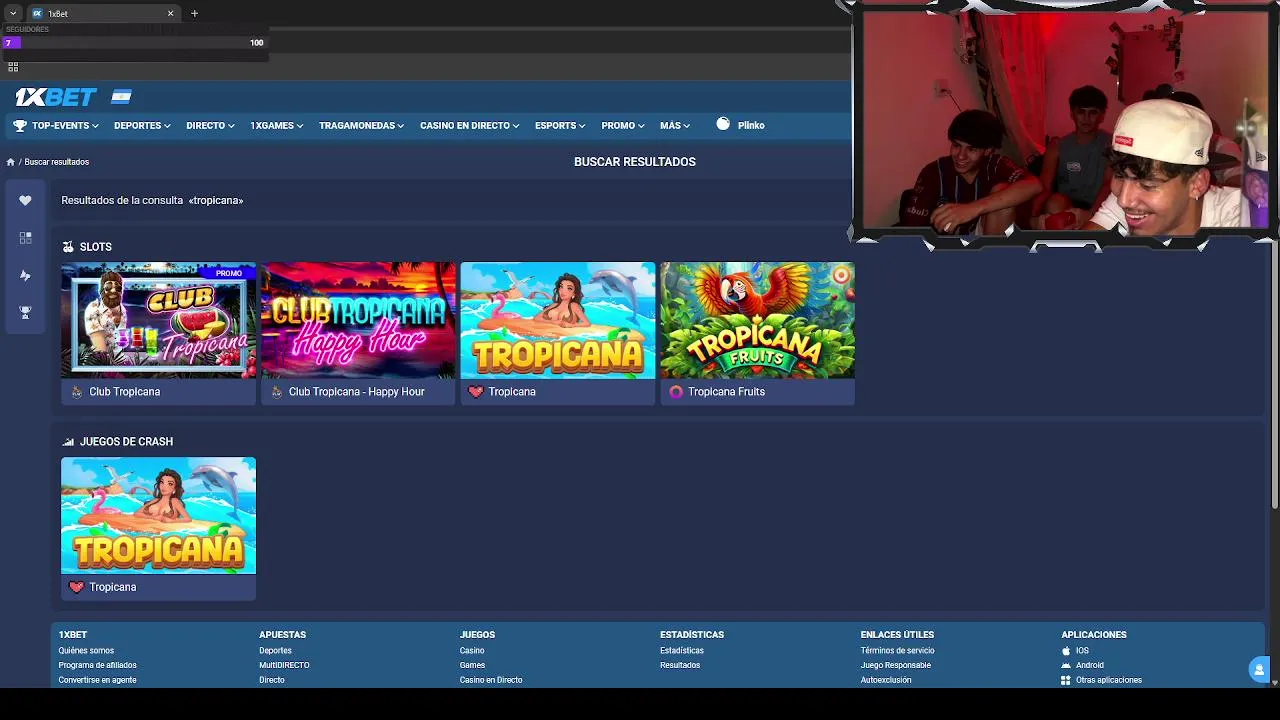Open the trophy icon in left sidebar
This screenshot has width=1280, height=720.
(x=25, y=312)
